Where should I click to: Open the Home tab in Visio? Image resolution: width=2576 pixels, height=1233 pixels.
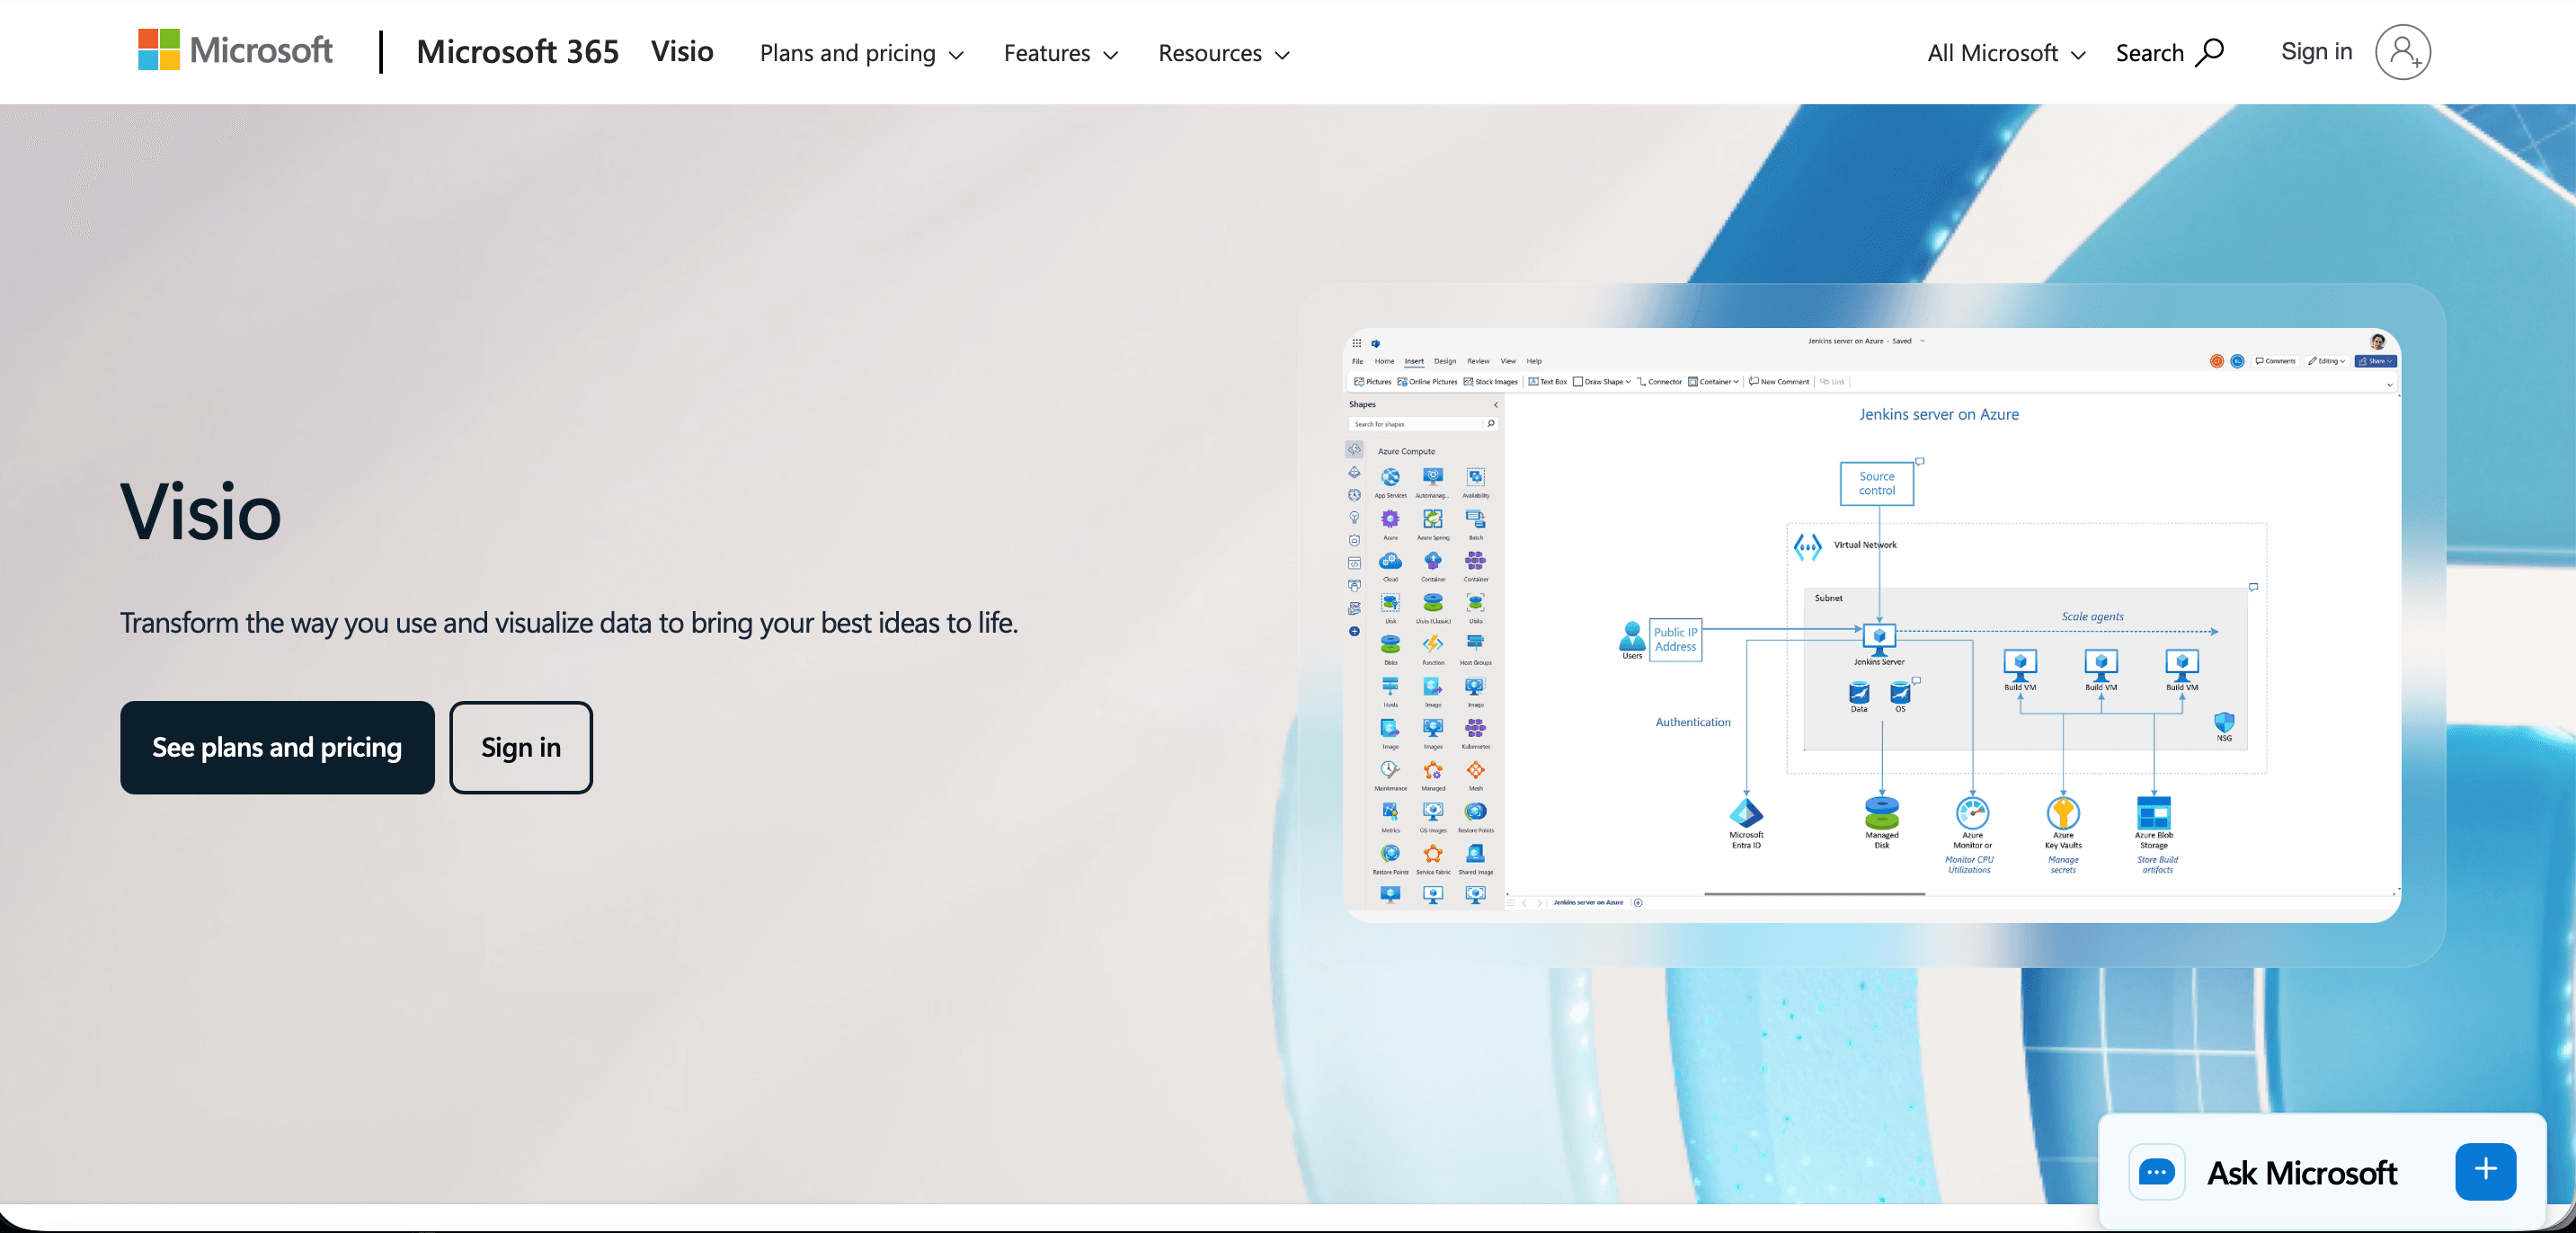click(x=1384, y=361)
